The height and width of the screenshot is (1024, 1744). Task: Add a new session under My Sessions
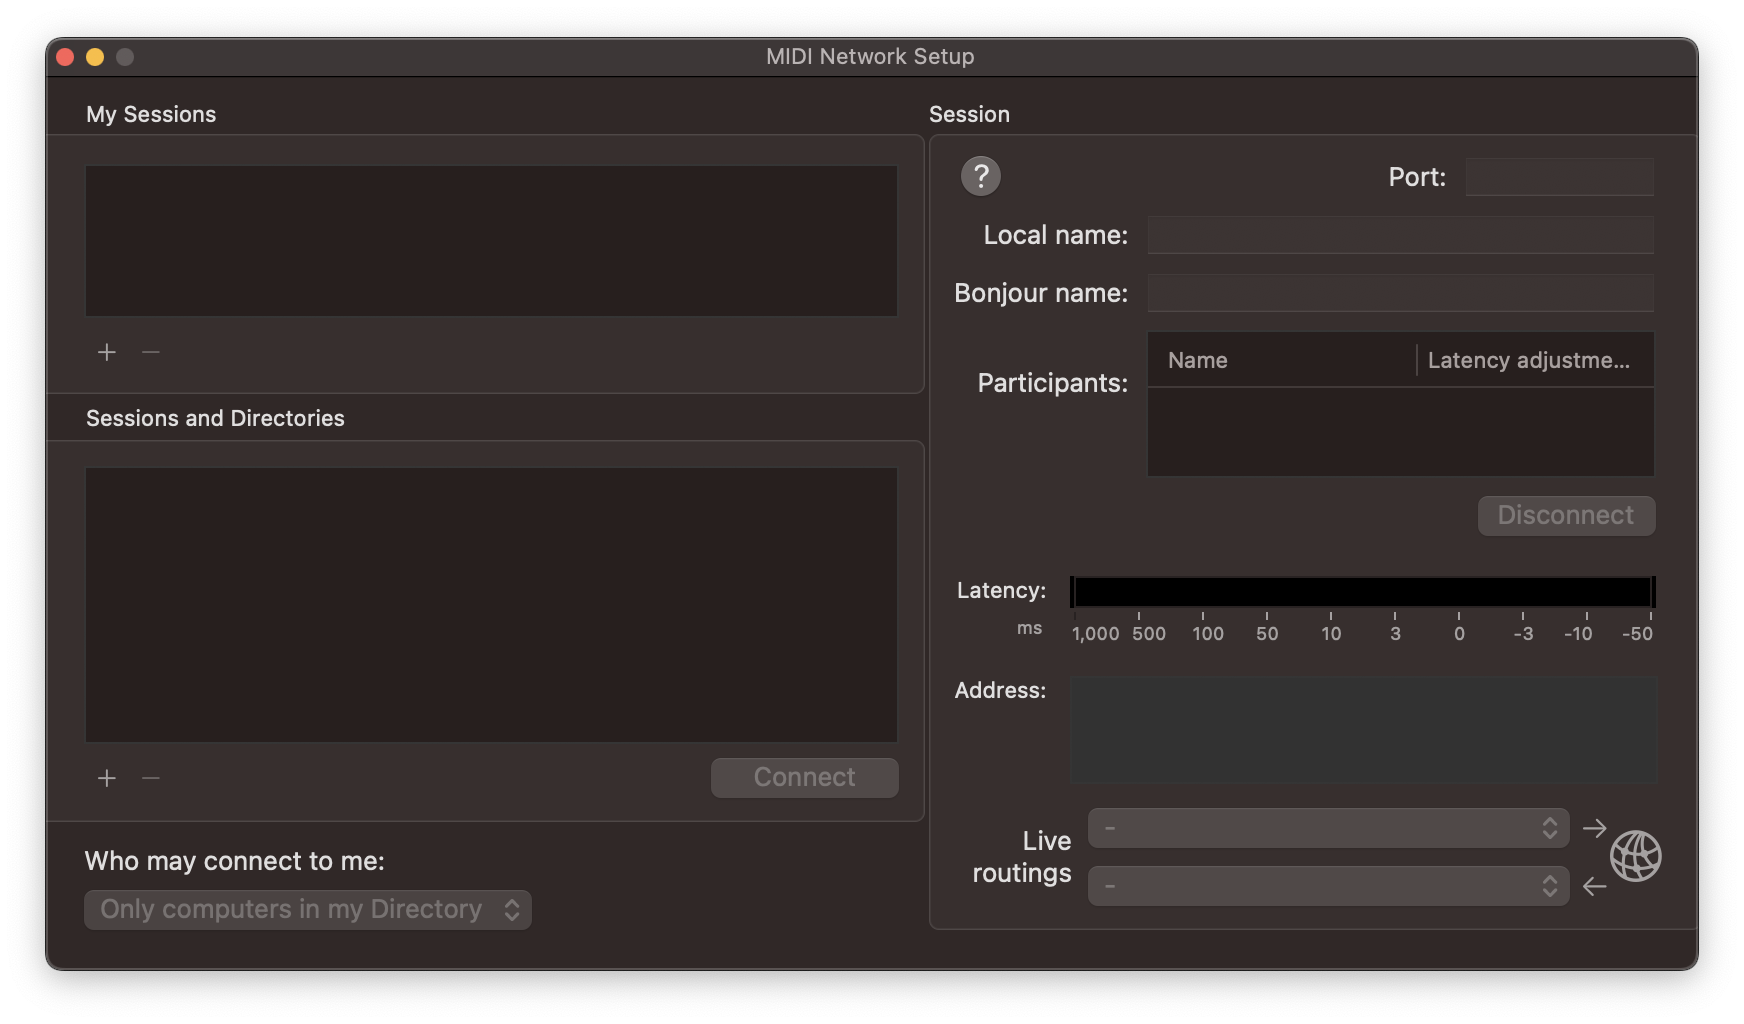(107, 352)
